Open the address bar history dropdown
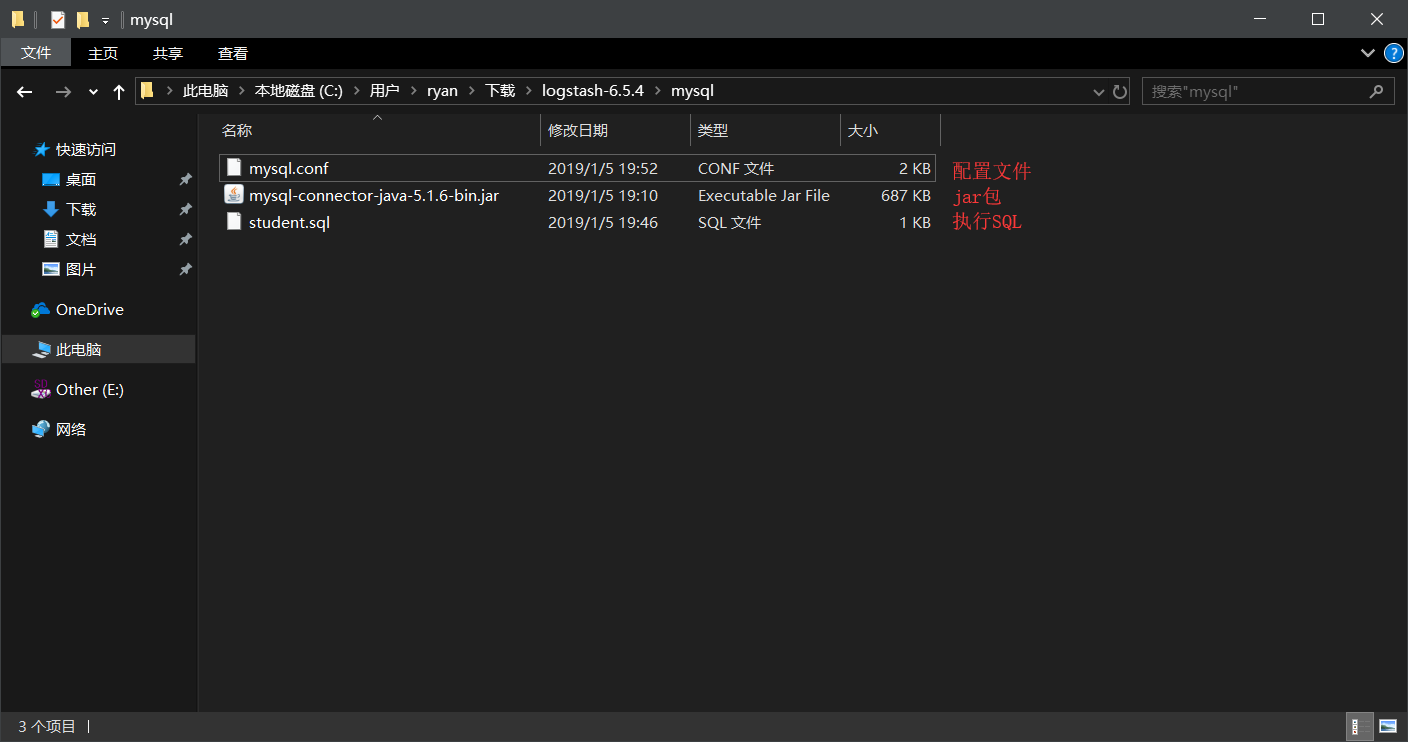 point(1099,91)
